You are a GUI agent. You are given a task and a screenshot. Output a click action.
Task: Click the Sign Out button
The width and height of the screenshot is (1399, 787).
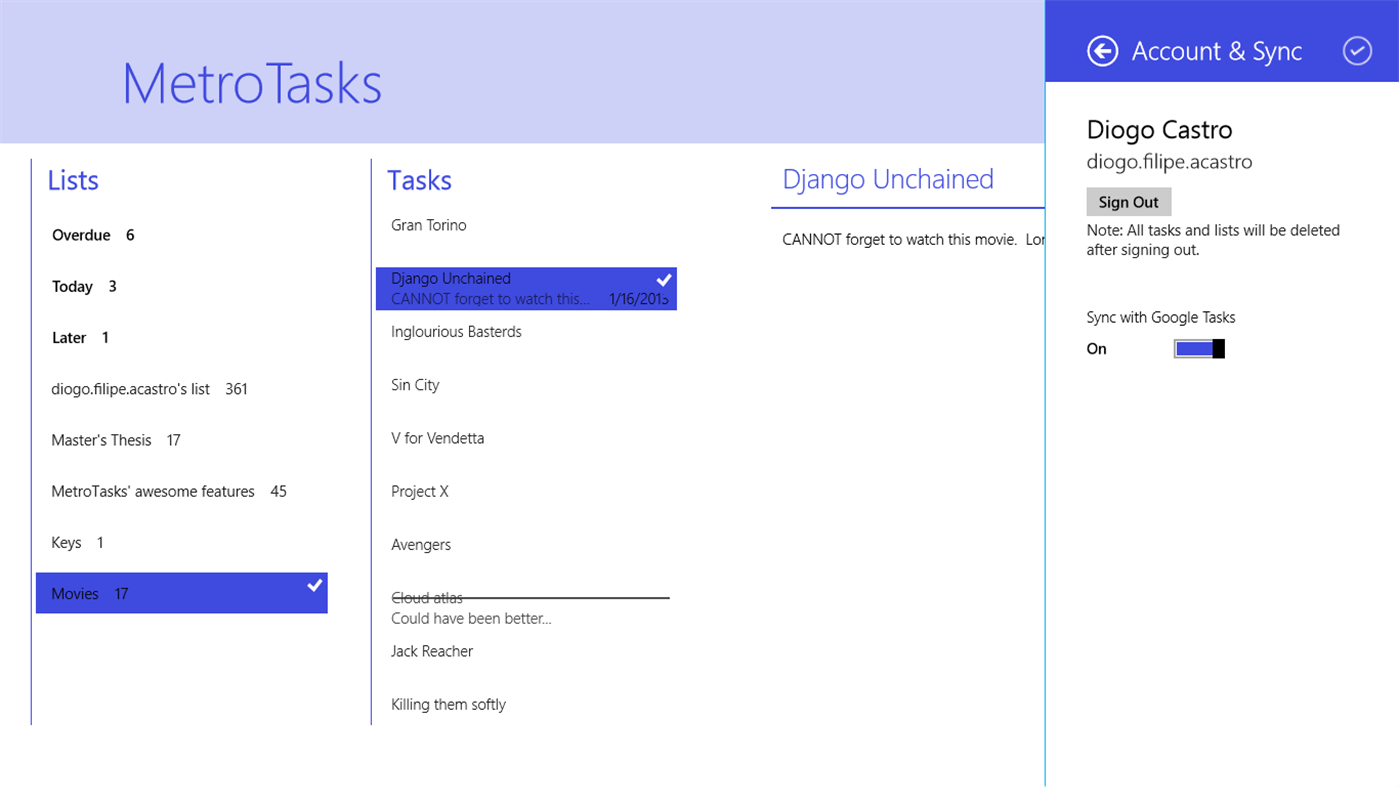[x=1128, y=201]
